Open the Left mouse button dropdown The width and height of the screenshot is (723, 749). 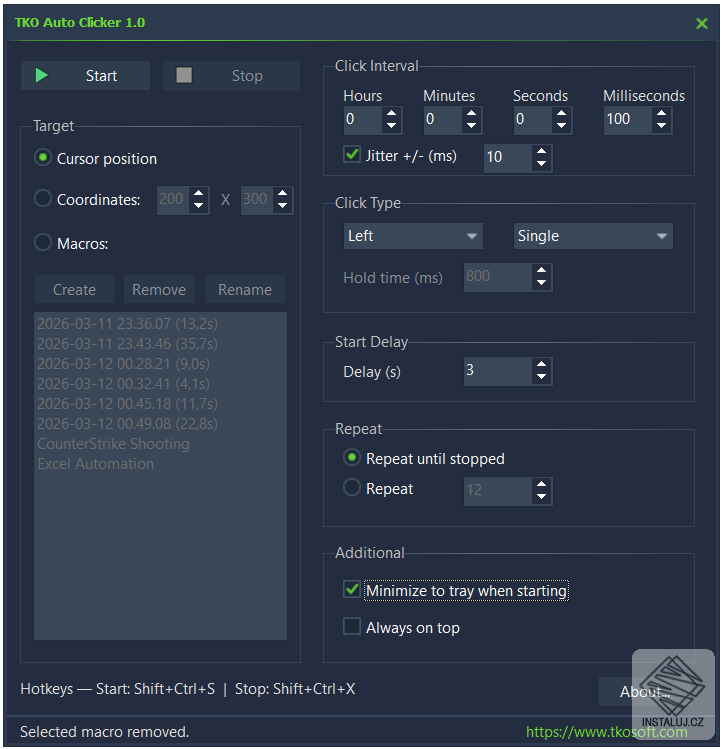413,236
